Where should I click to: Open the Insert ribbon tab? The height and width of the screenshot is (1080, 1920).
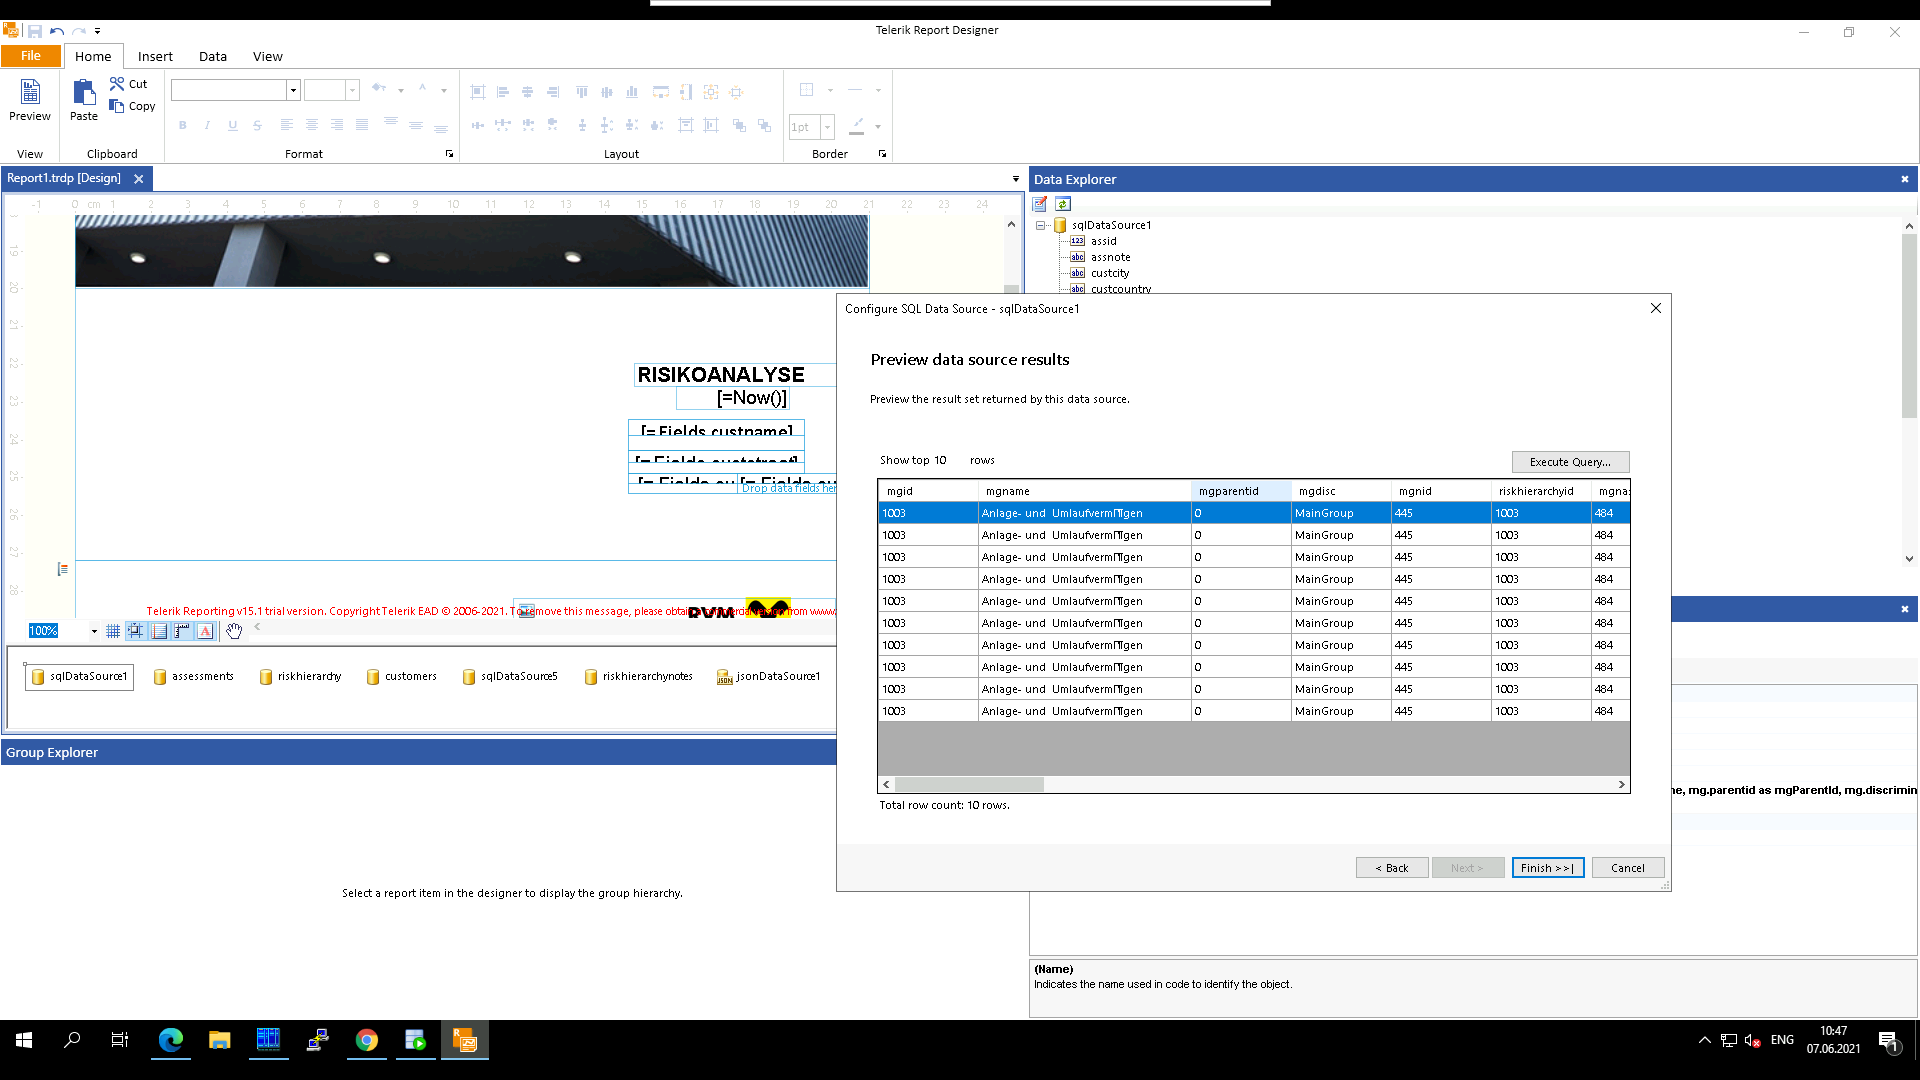(155, 56)
